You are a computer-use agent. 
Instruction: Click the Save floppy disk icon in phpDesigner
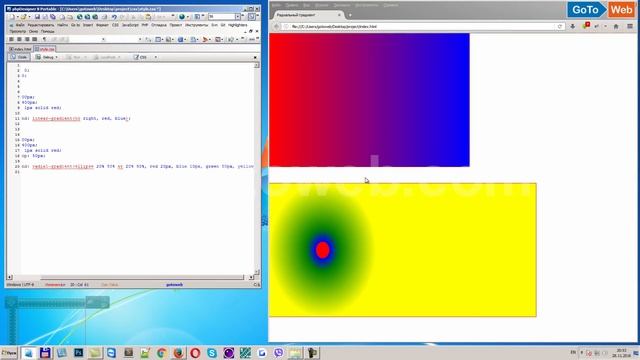coord(37,17)
